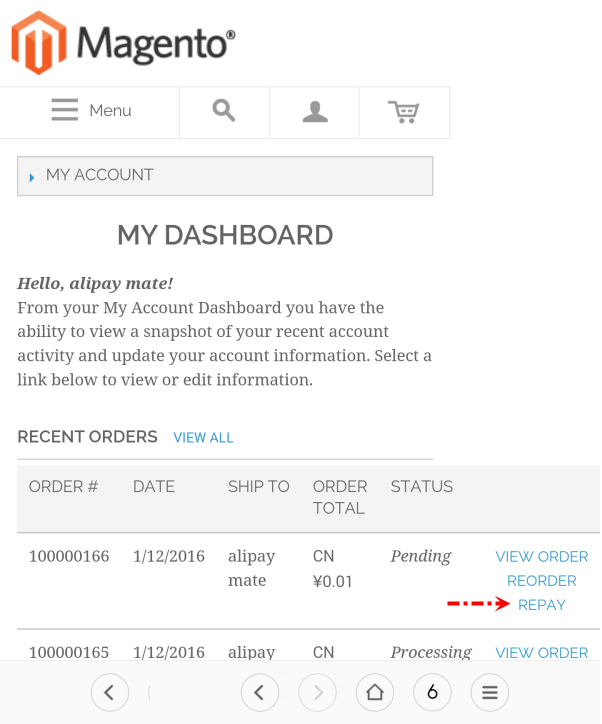Open the shopping cart icon
Viewport: 602px width, 724px height.
[404, 111]
